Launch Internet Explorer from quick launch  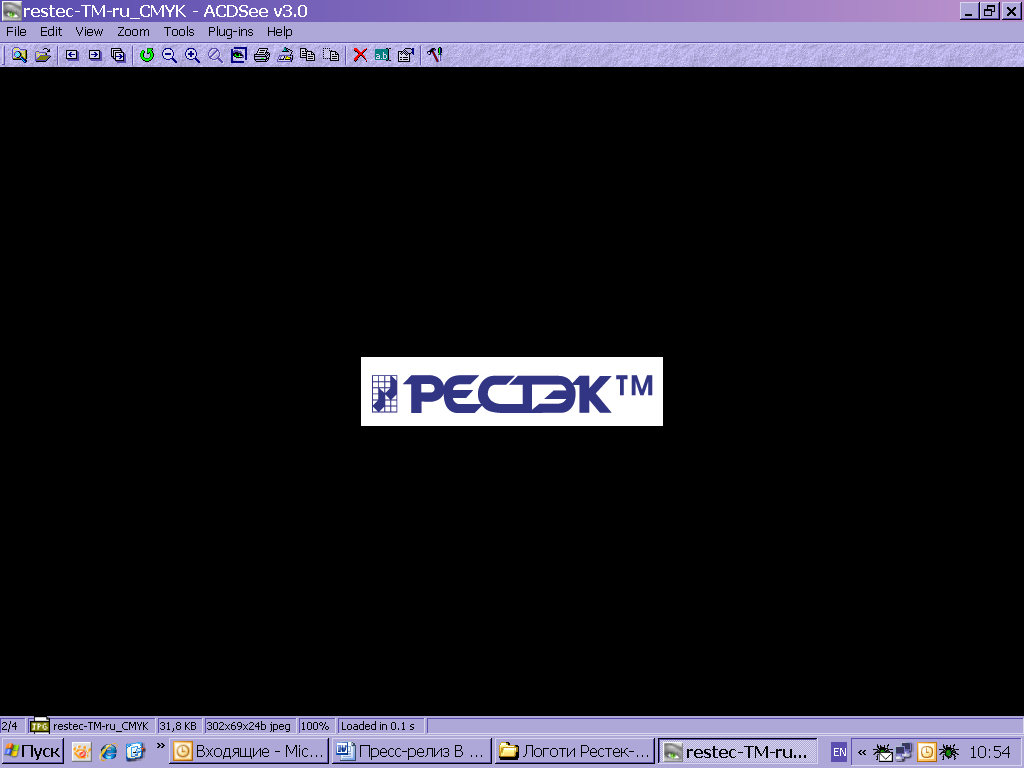click(108, 752)
